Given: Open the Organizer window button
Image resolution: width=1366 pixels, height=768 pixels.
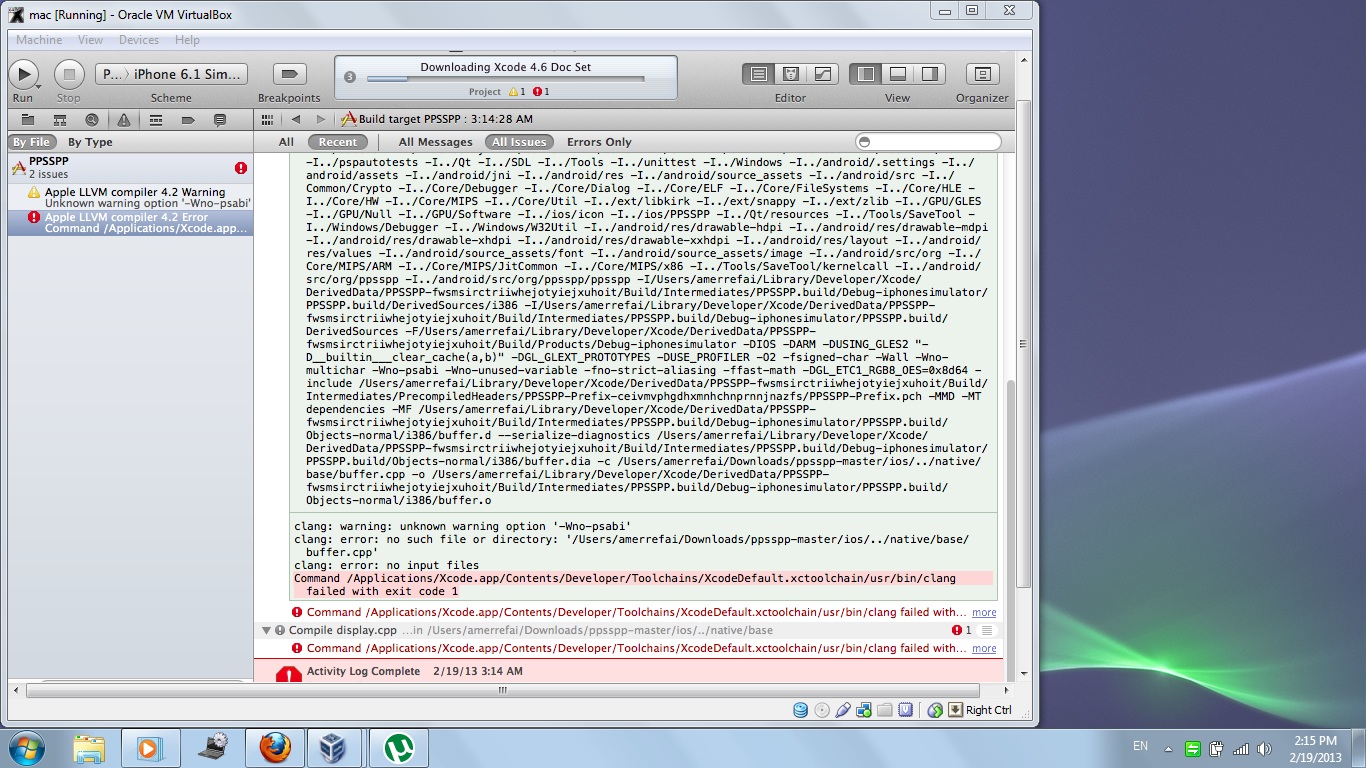Looking at the screenshot, I should pyautogui.click(x=982, y=74).
